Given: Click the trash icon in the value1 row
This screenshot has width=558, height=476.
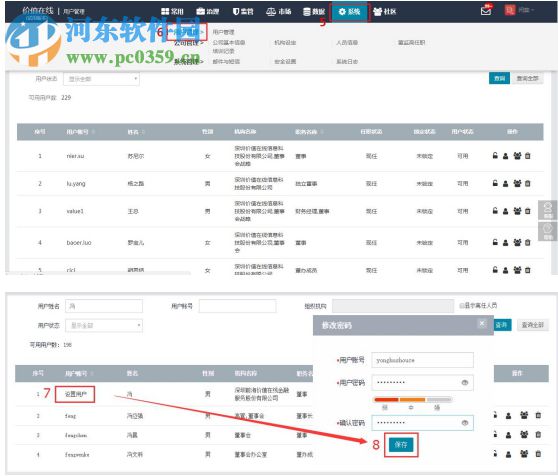Looking at the screenshot, I should click(528, 211).
